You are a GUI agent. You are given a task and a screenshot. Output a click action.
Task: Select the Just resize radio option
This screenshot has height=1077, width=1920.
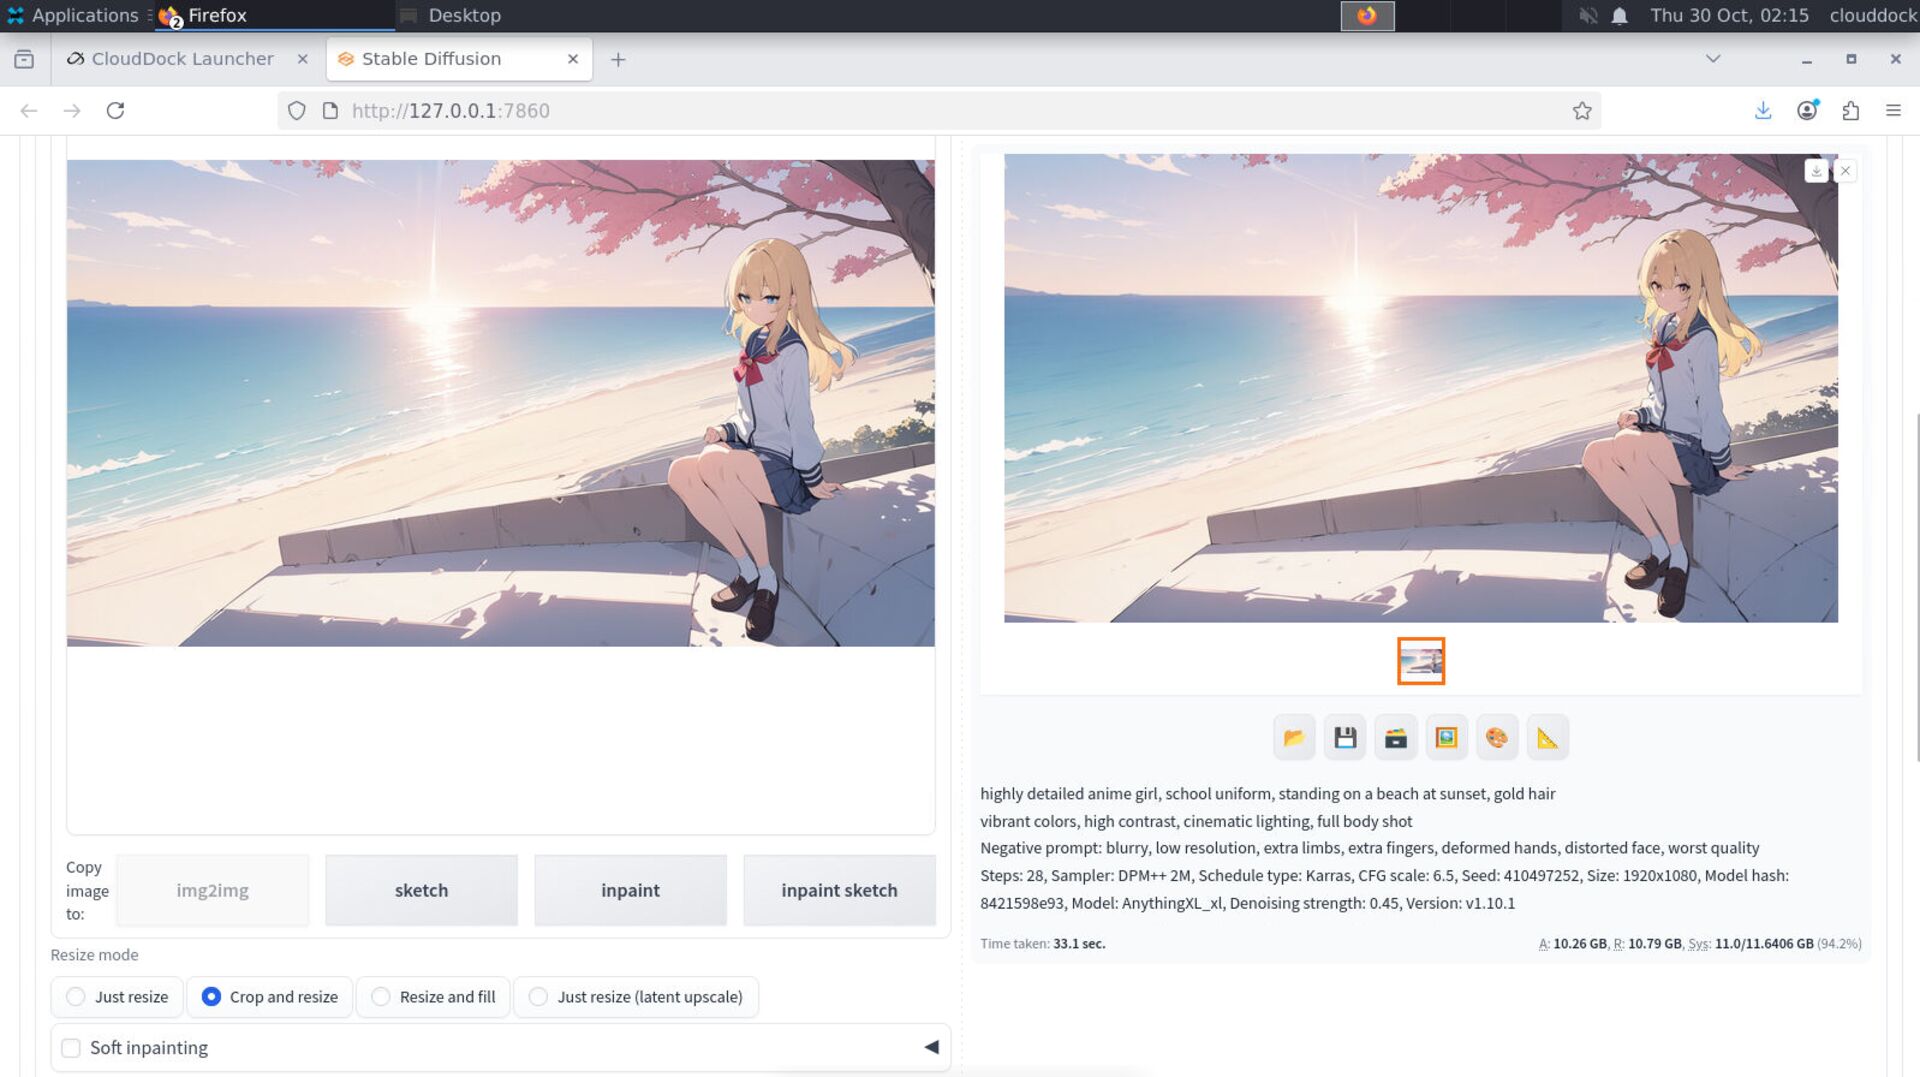point(76,997)
